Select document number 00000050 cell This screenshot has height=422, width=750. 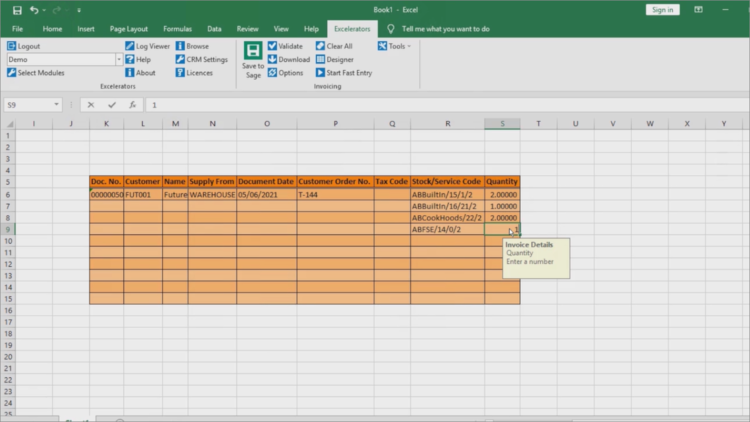[106, 195]
